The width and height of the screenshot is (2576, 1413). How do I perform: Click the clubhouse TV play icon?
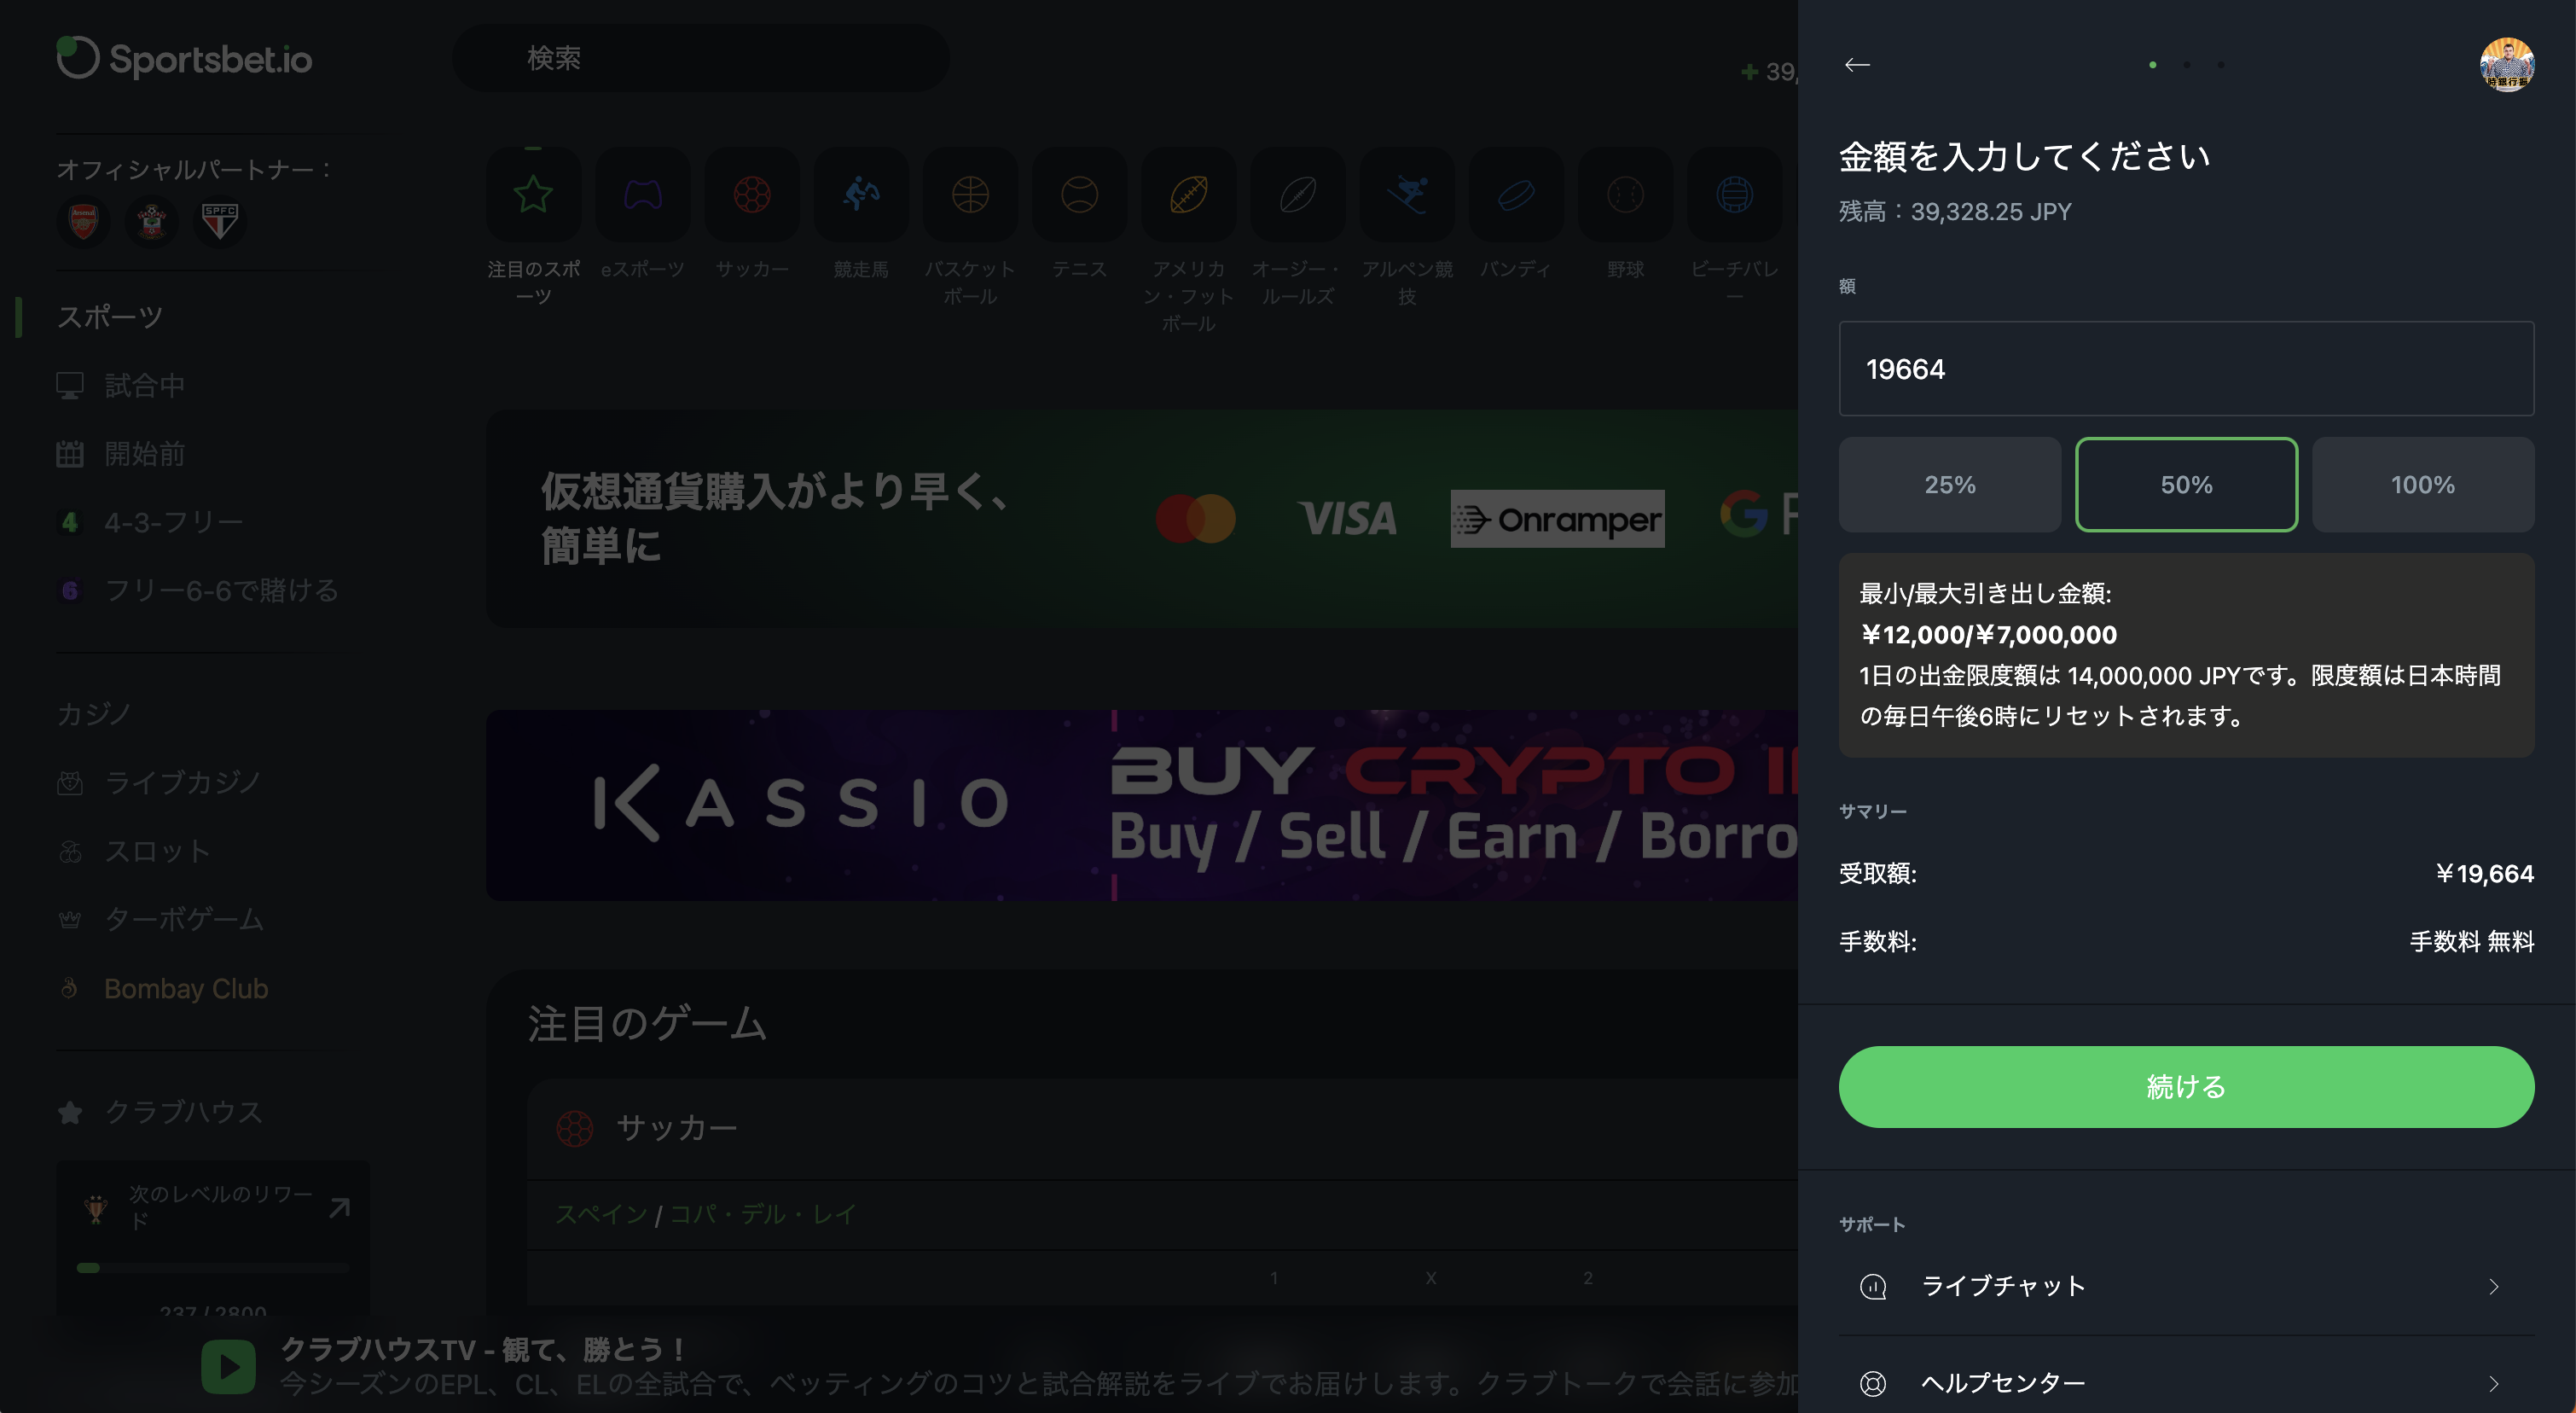(228, 1366)
